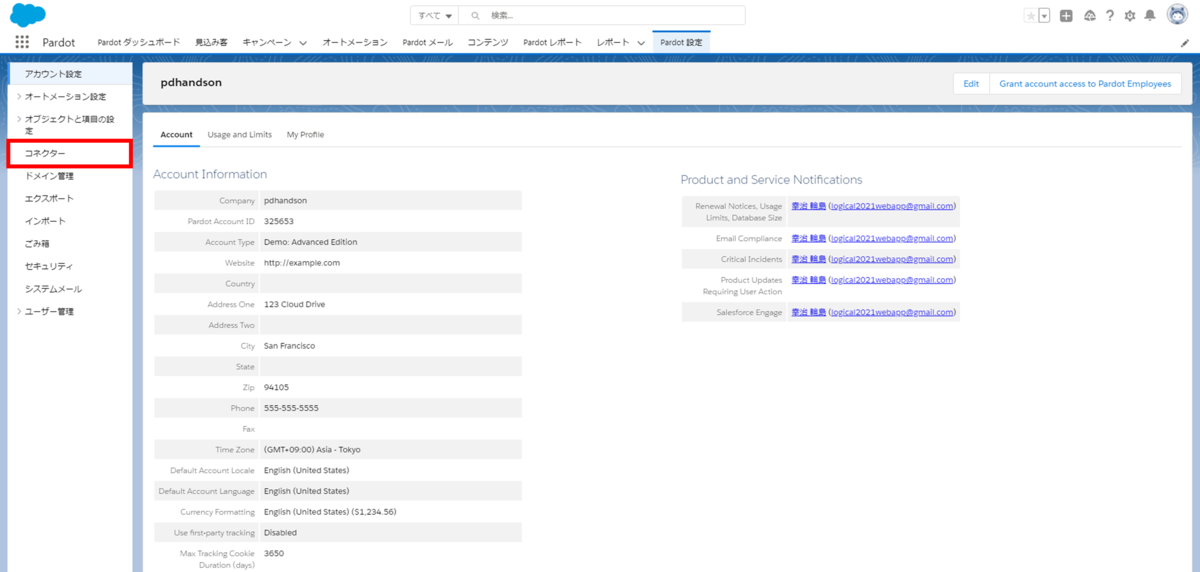
Task: Click the 123 Cloud Drive address value
Action: [x=294, y=304]
